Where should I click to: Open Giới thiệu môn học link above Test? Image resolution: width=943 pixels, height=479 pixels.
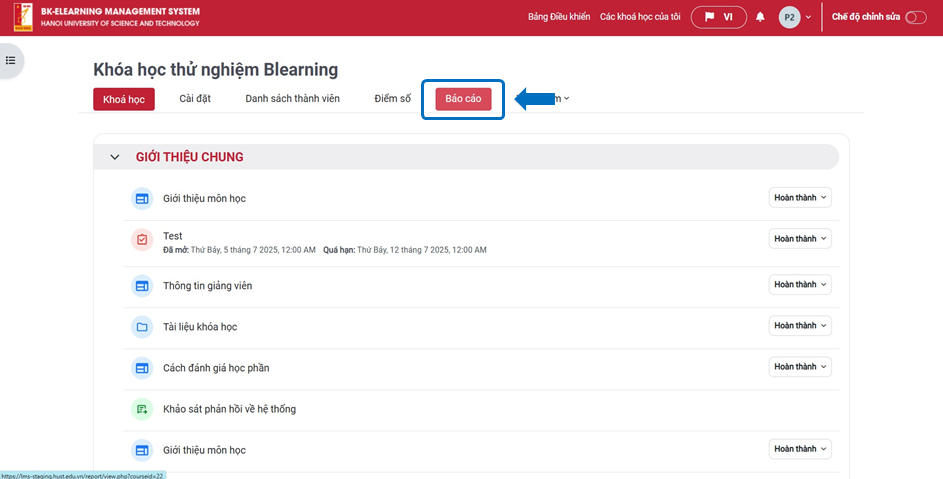tap(204, 199)
